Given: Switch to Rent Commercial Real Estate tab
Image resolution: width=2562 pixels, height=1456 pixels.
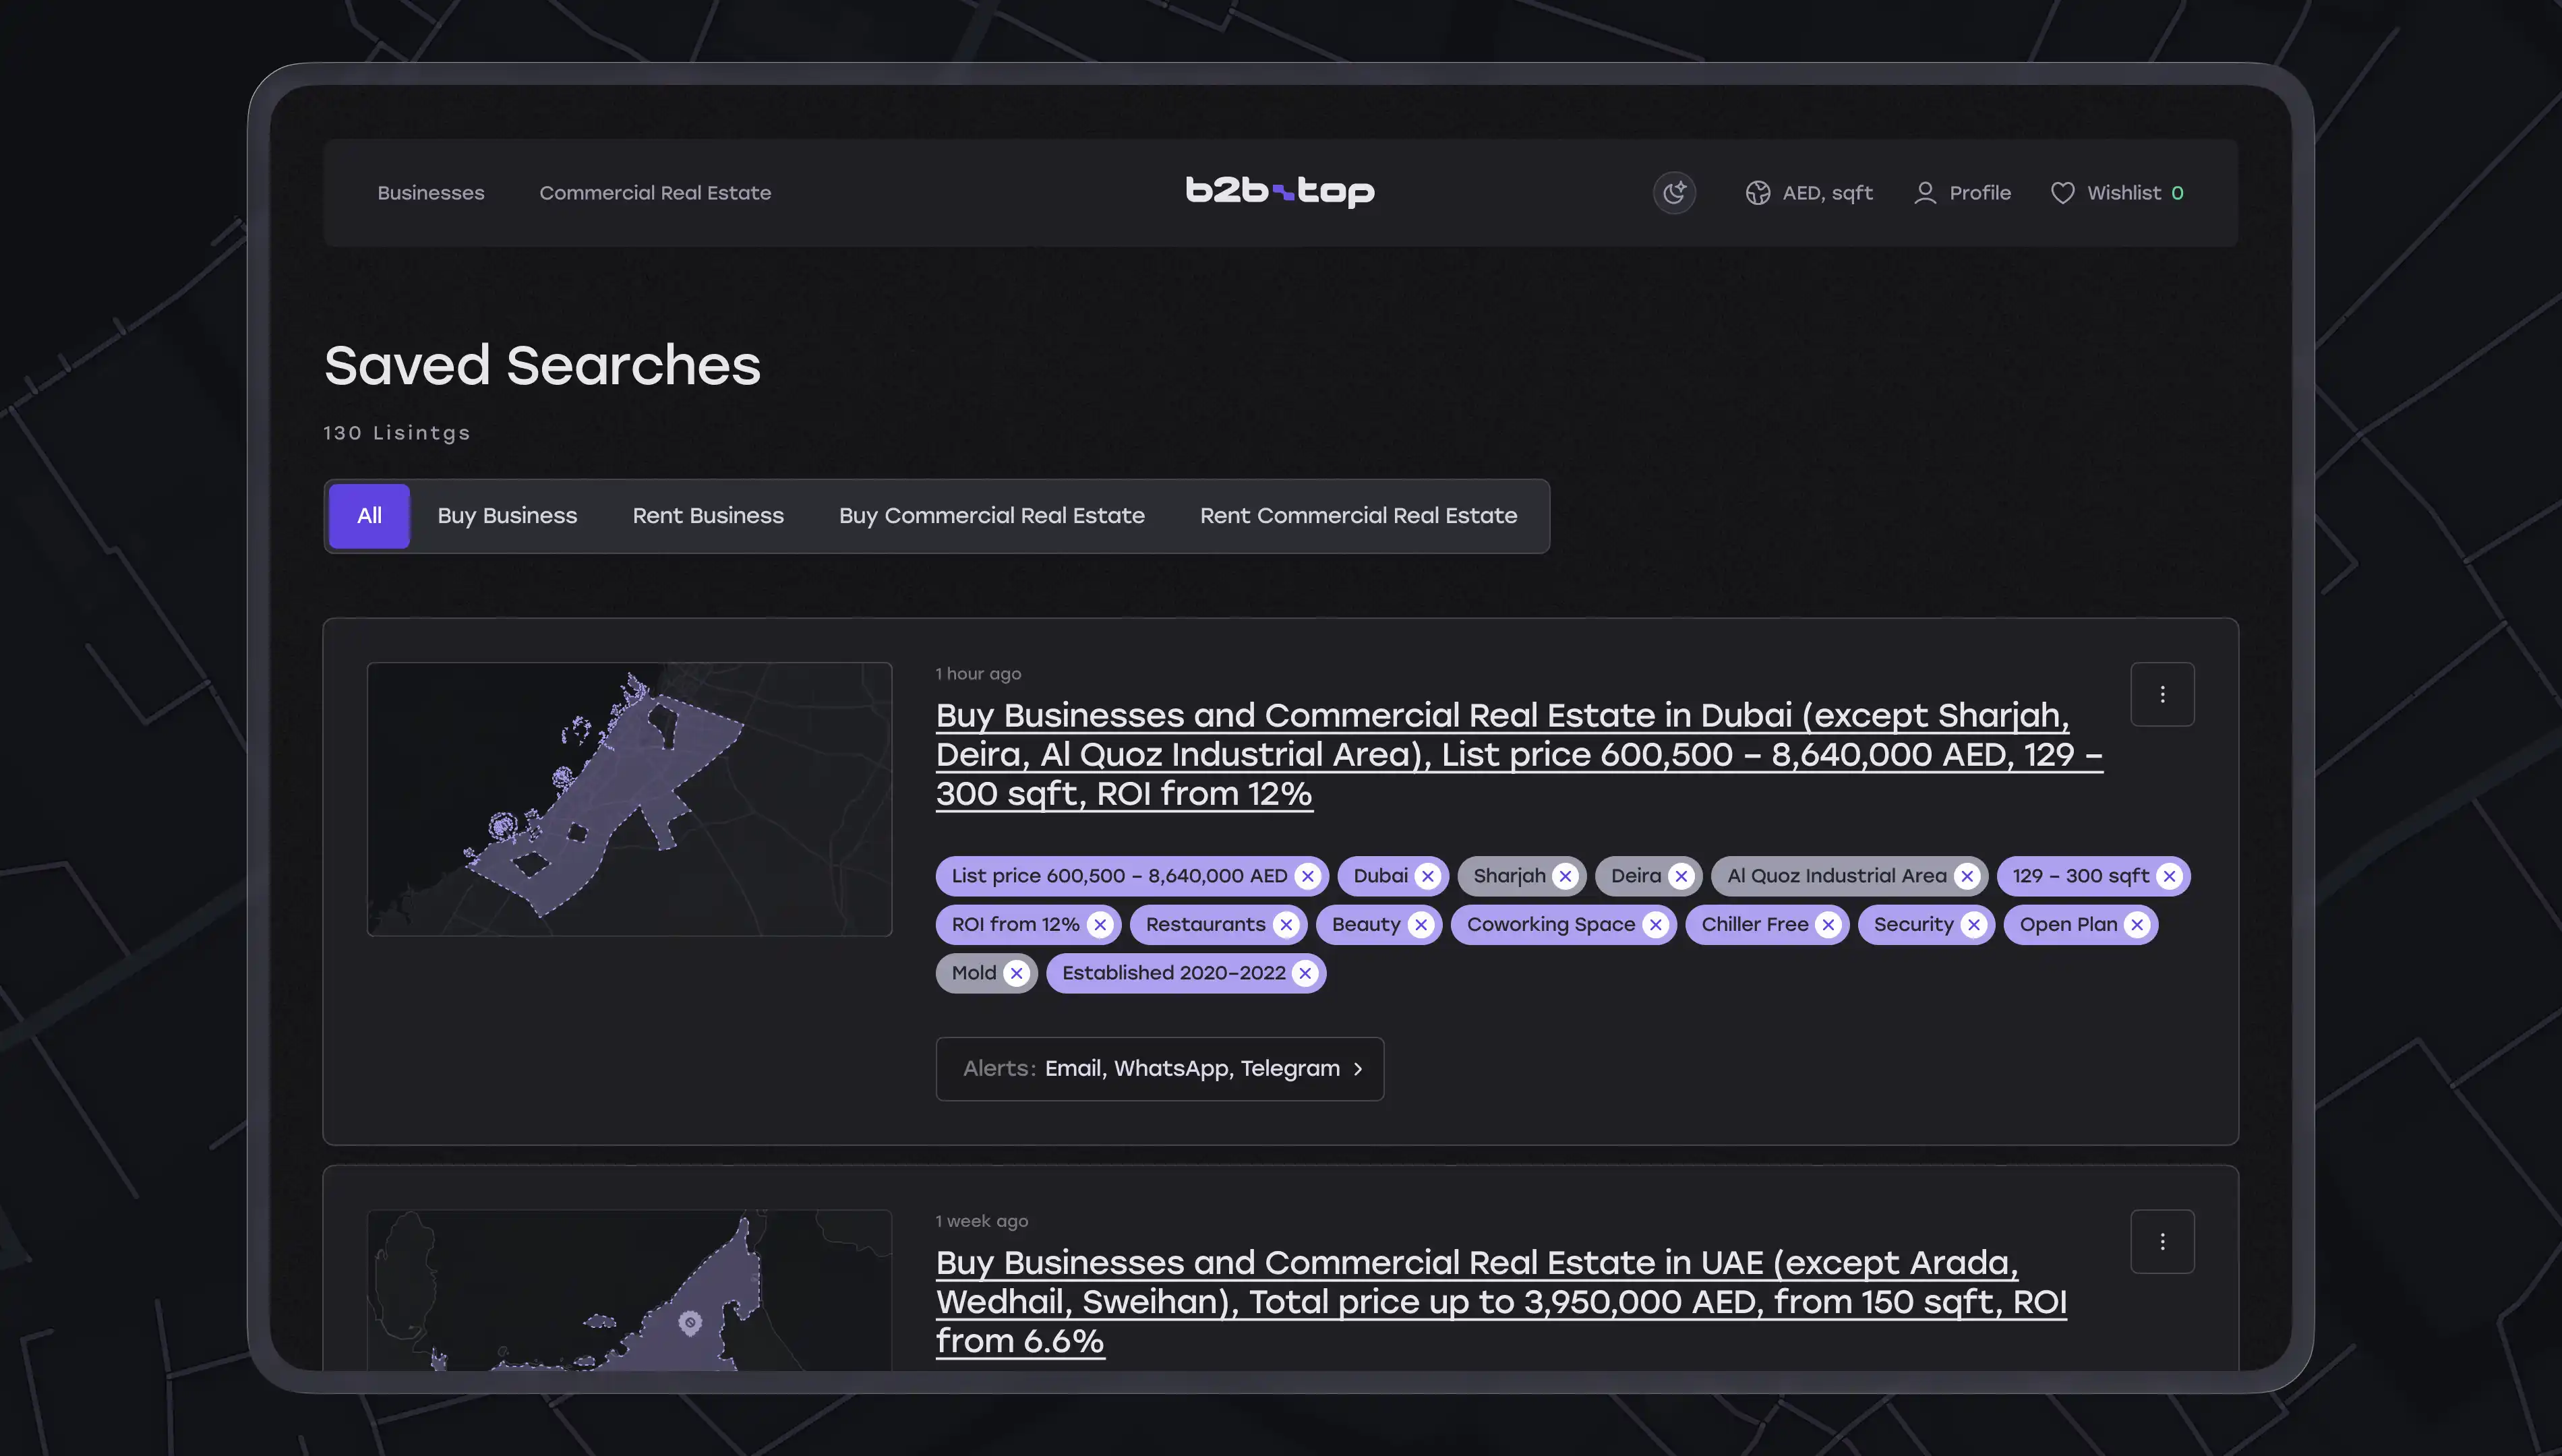Looking at the screenshot, I should (1358, 516).
